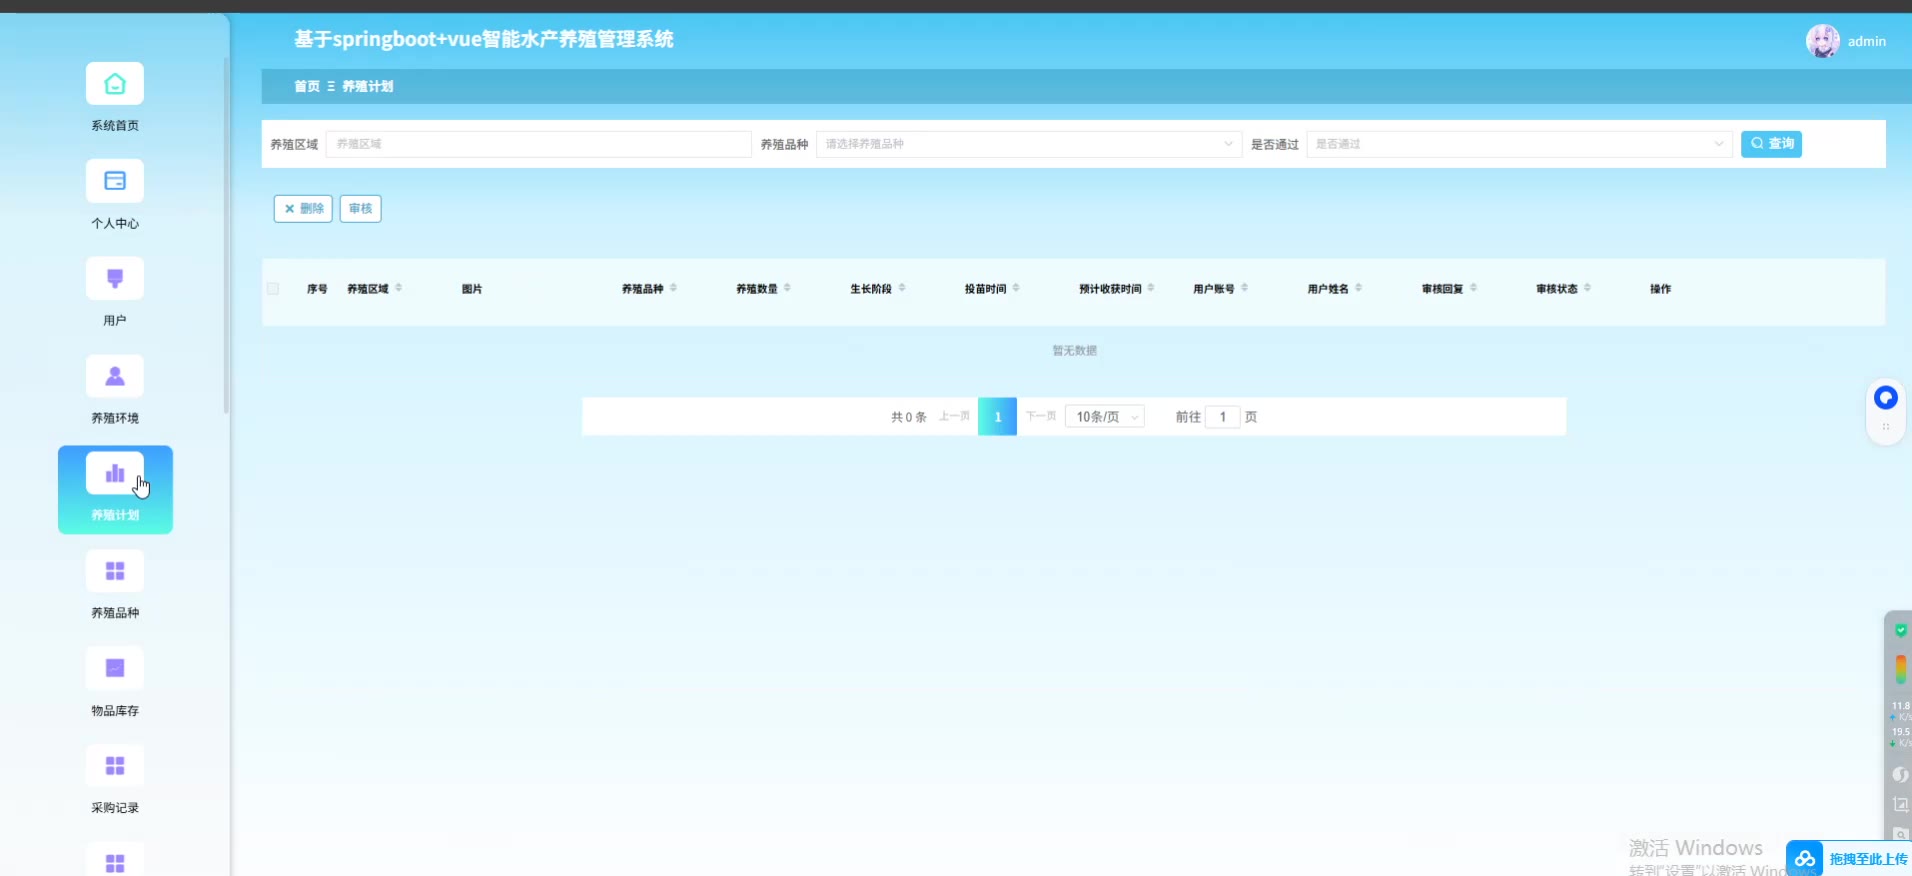1912x876 pixels.
Task: Click the 养殖计划 breadcrumb text
Action: (x=368, y=87)
